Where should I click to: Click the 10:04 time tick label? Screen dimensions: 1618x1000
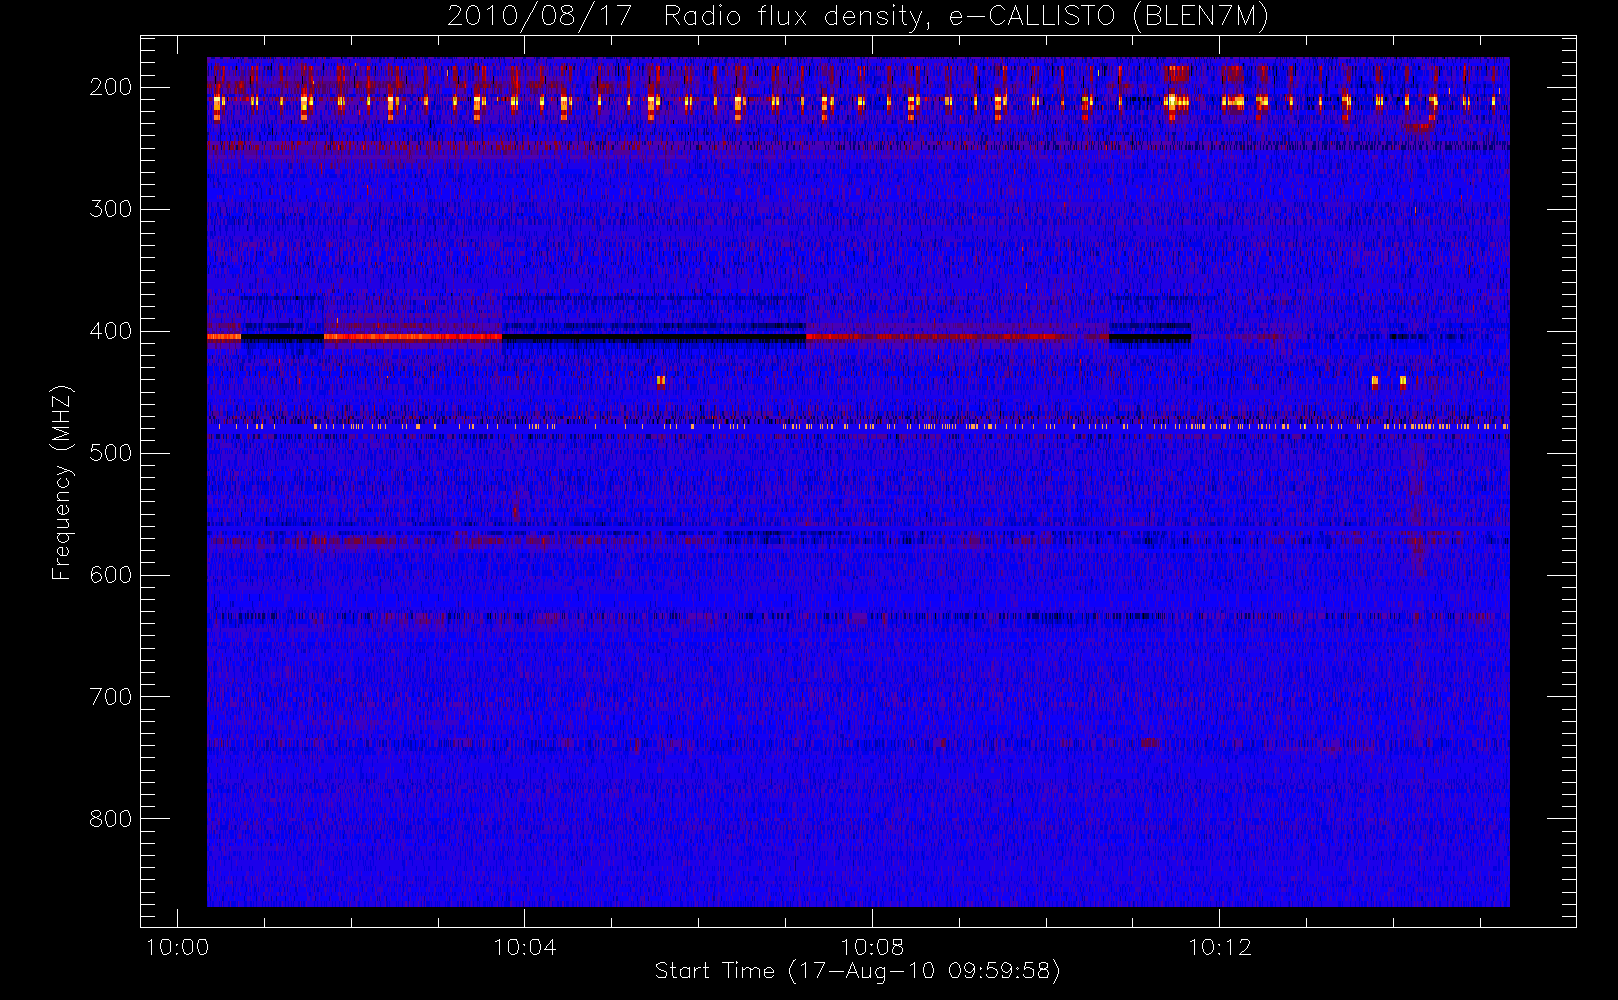pos(525,947)
